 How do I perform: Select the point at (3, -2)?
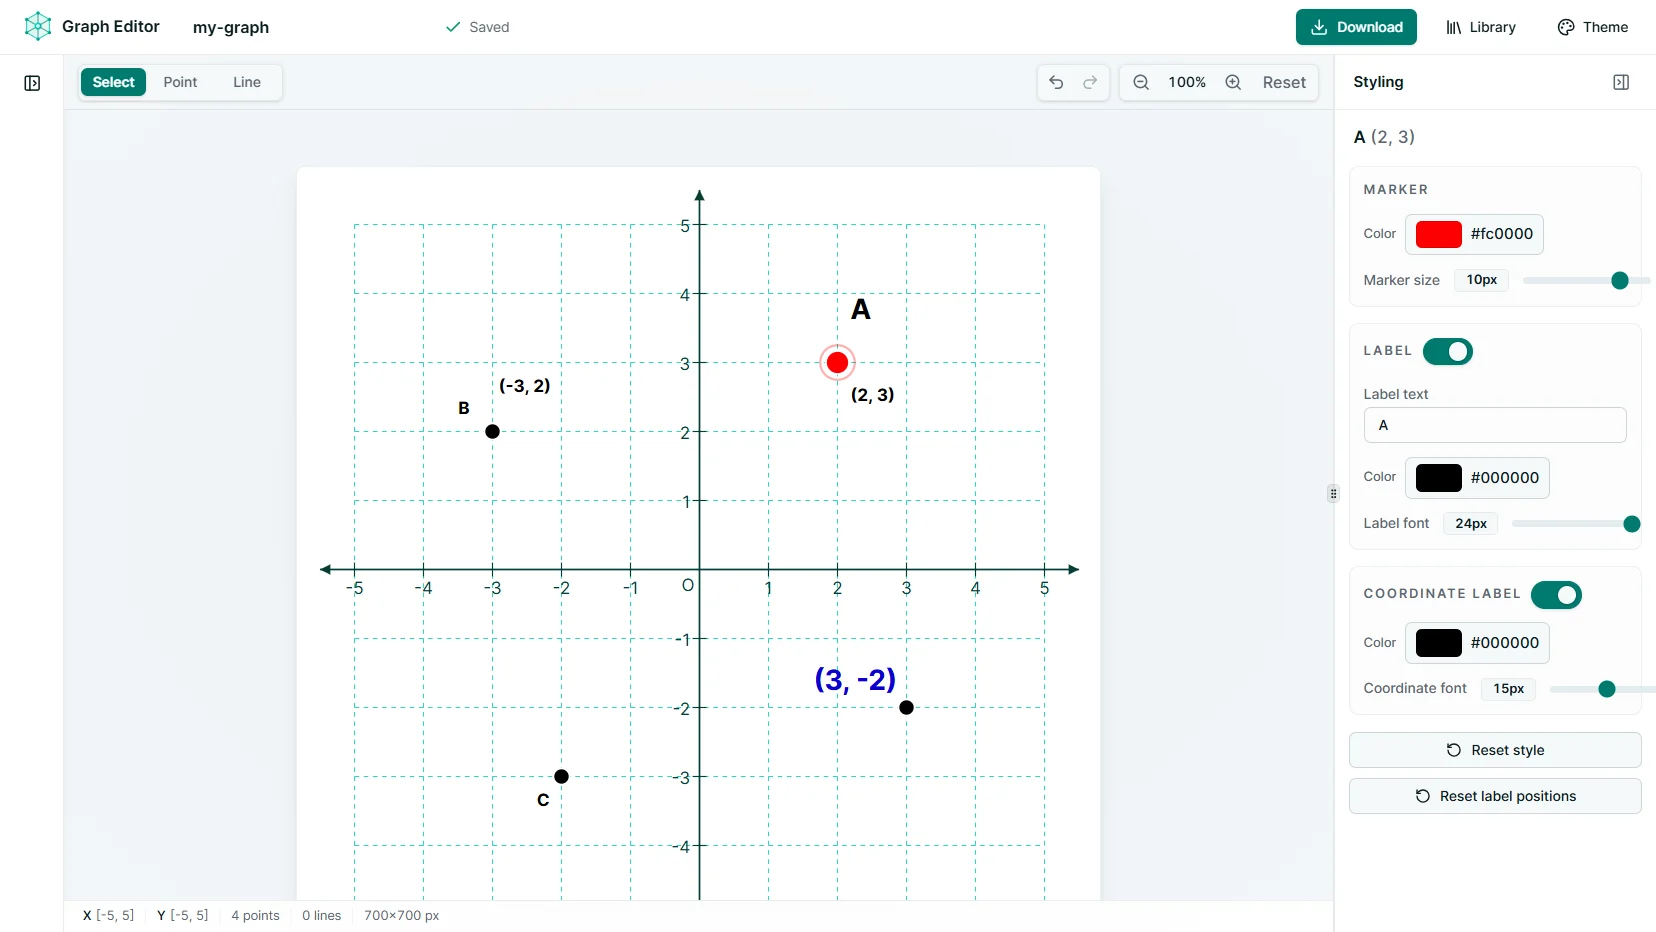click(x=906, y=707)
